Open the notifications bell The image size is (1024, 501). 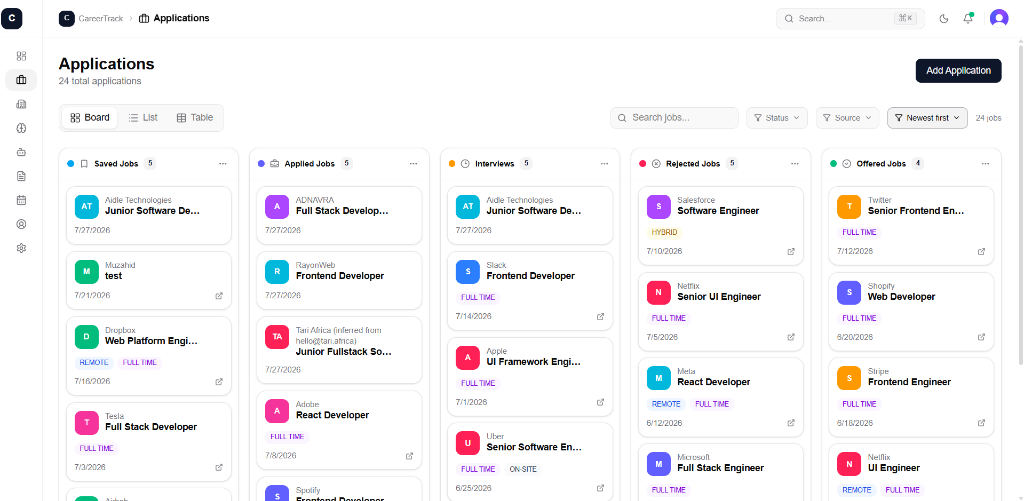tap(968, 18)
